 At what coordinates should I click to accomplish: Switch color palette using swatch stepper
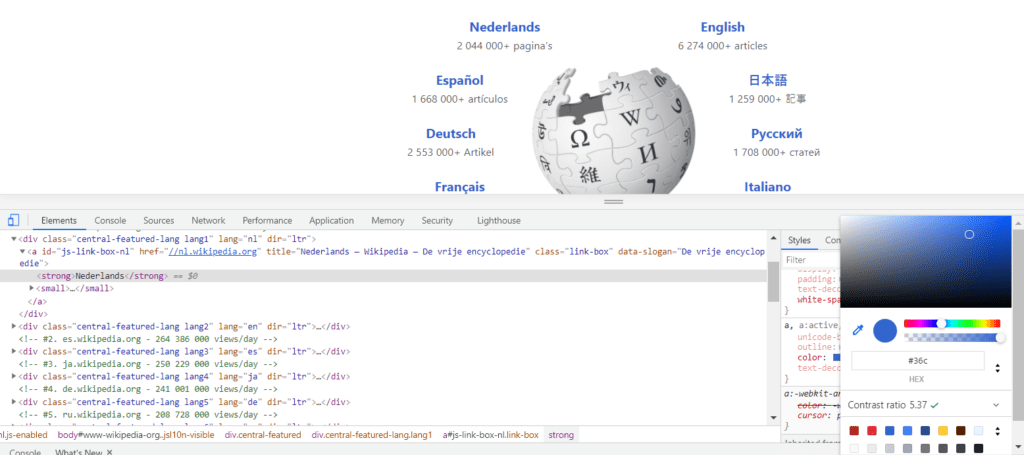(997, 431)
